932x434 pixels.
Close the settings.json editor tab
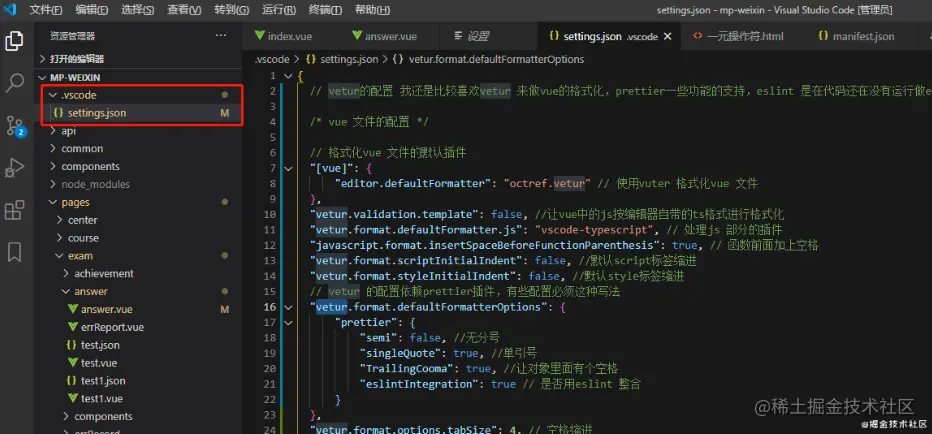(x=667, y=36)
